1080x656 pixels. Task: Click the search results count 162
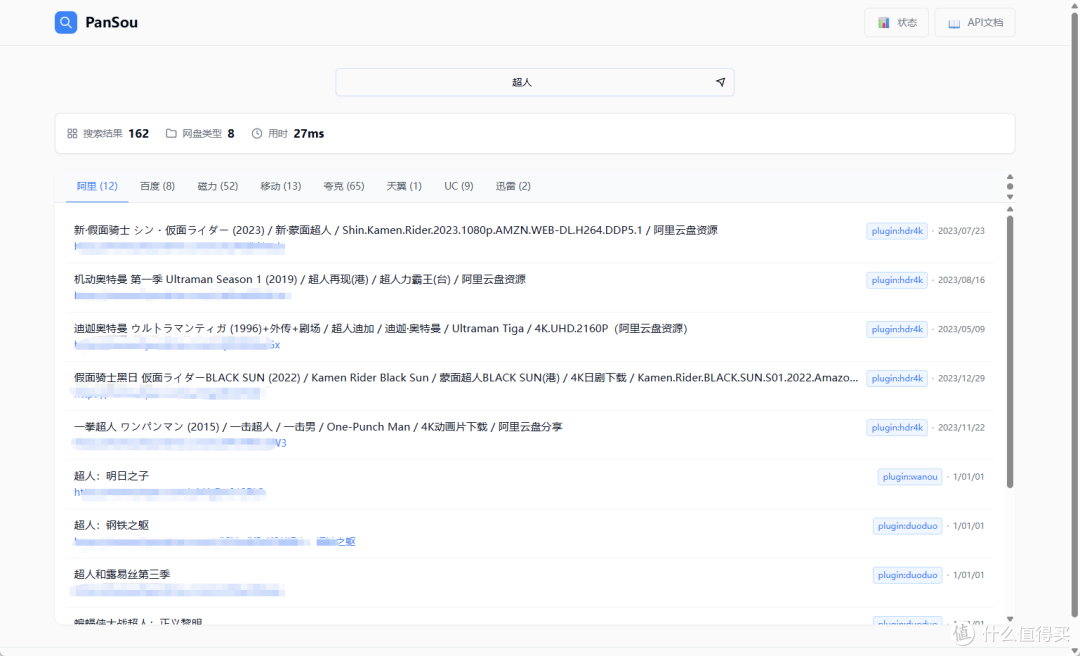(138, 134)
